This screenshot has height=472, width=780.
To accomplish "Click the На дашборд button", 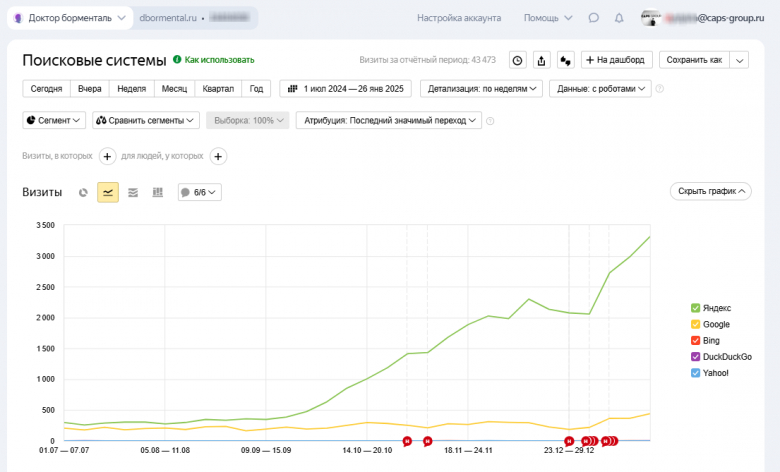I will point(617,60).
